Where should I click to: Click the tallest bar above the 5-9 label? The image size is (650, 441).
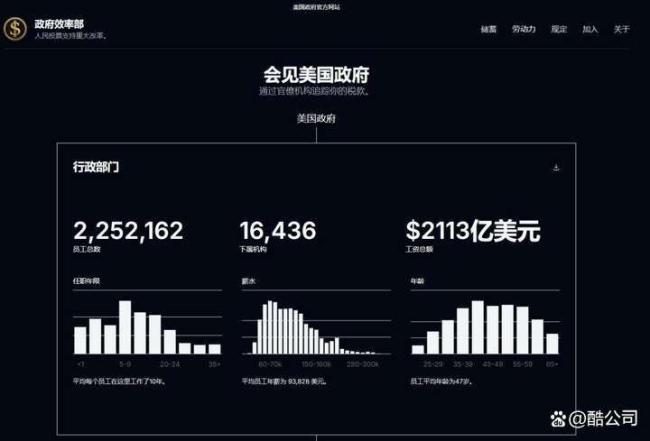tap(125, 327)
